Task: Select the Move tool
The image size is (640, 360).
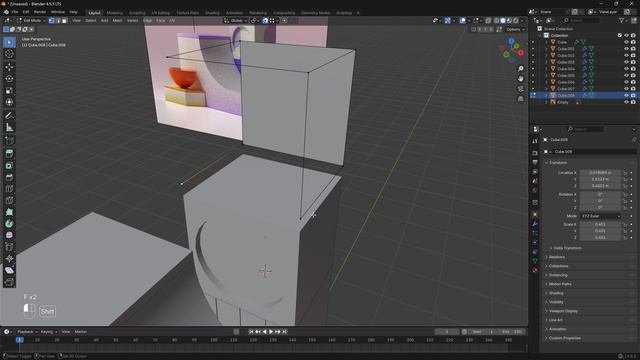Action: pyautogui.click(x=9, y=67)
